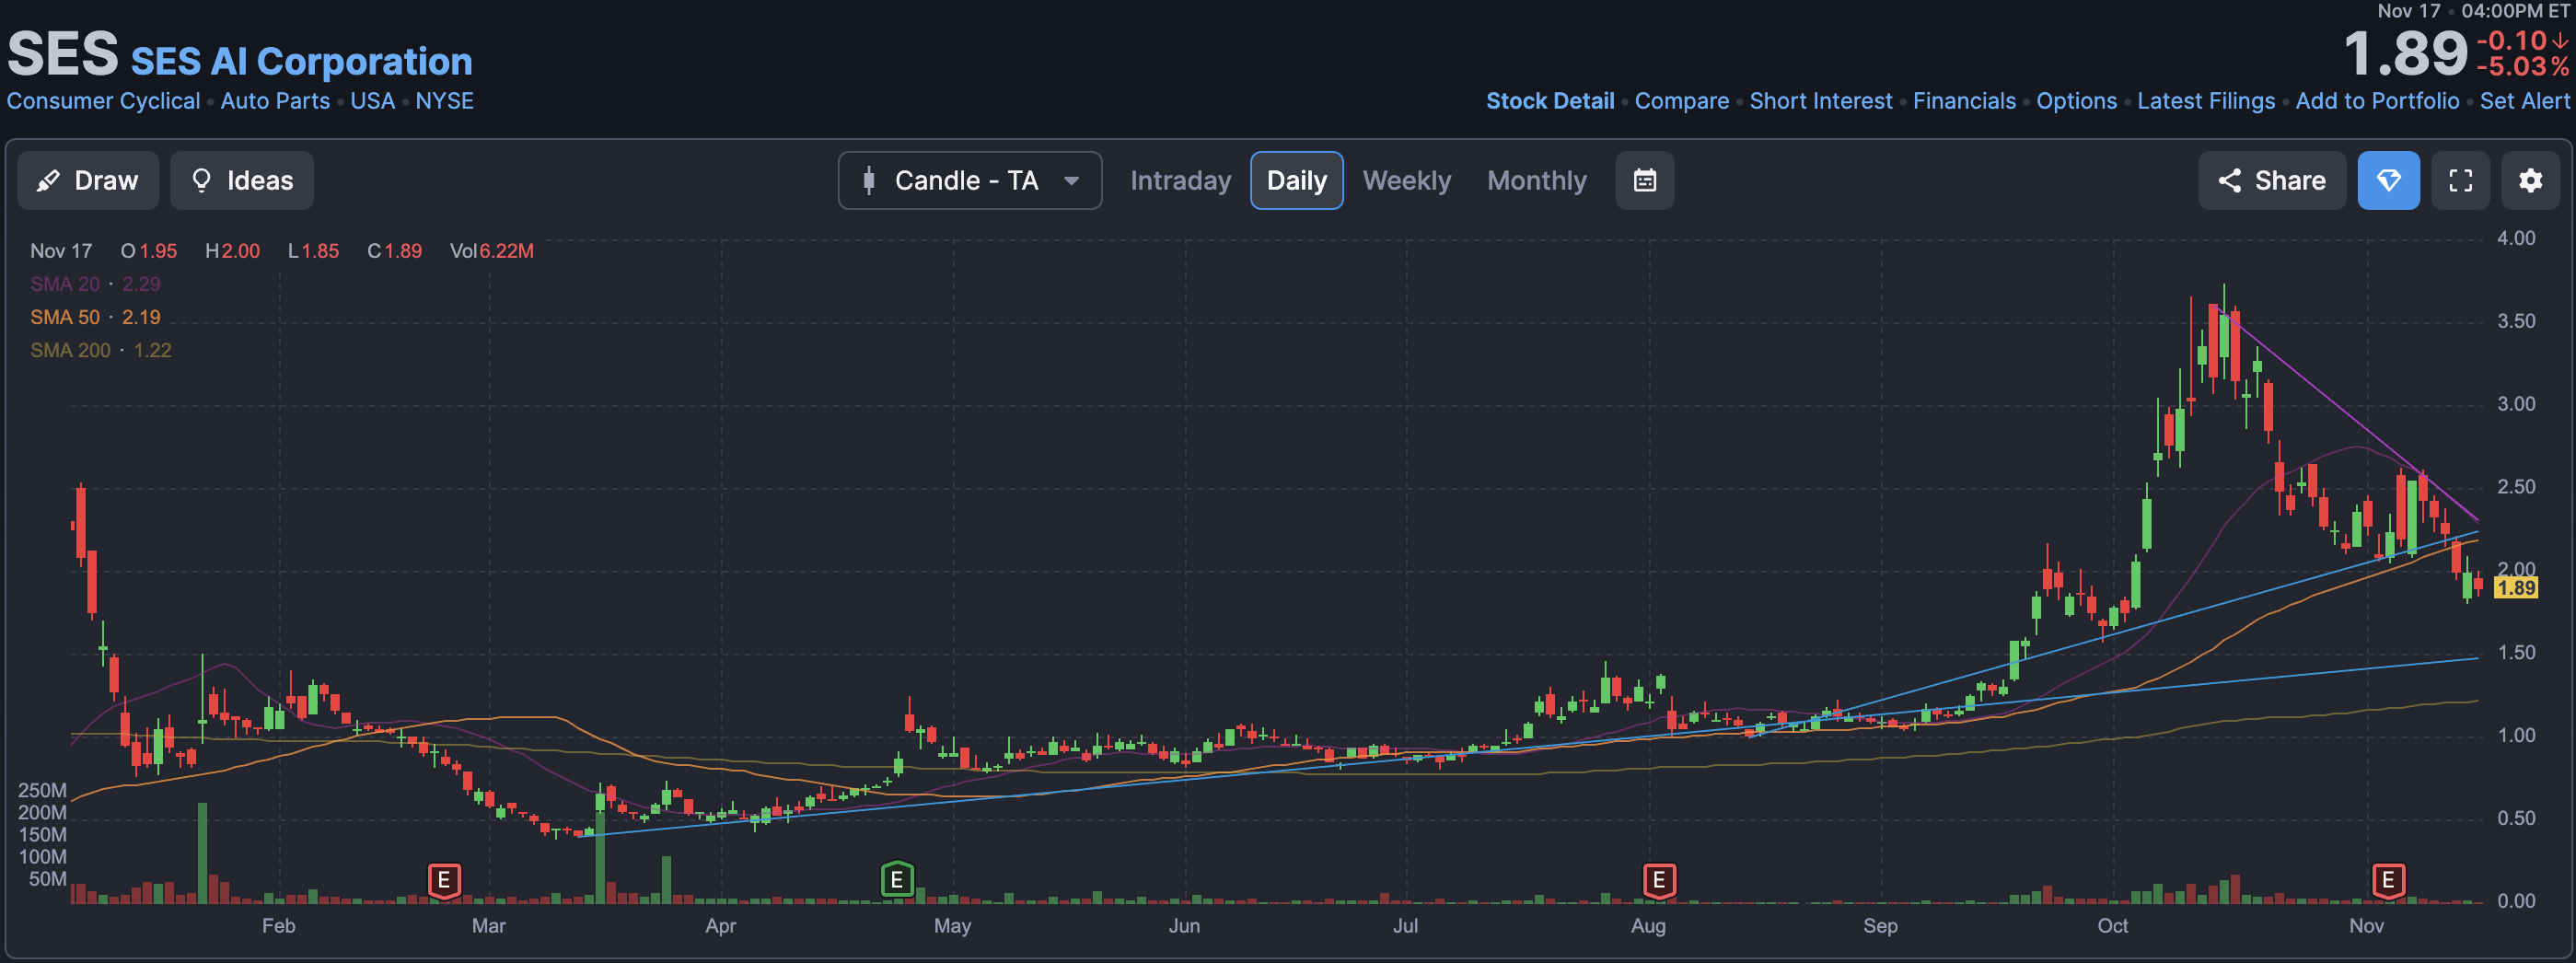
Task: Open the Financials page
Action: pyautogui.click(x=1964, y=101)
